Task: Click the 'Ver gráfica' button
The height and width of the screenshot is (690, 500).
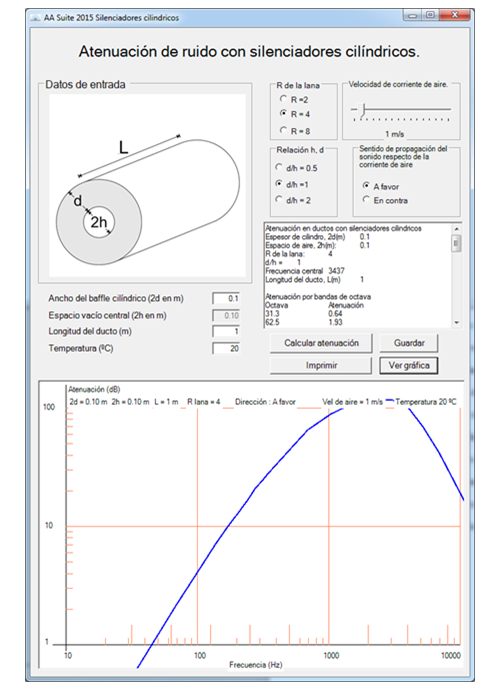Action: [x=409, y=365]
